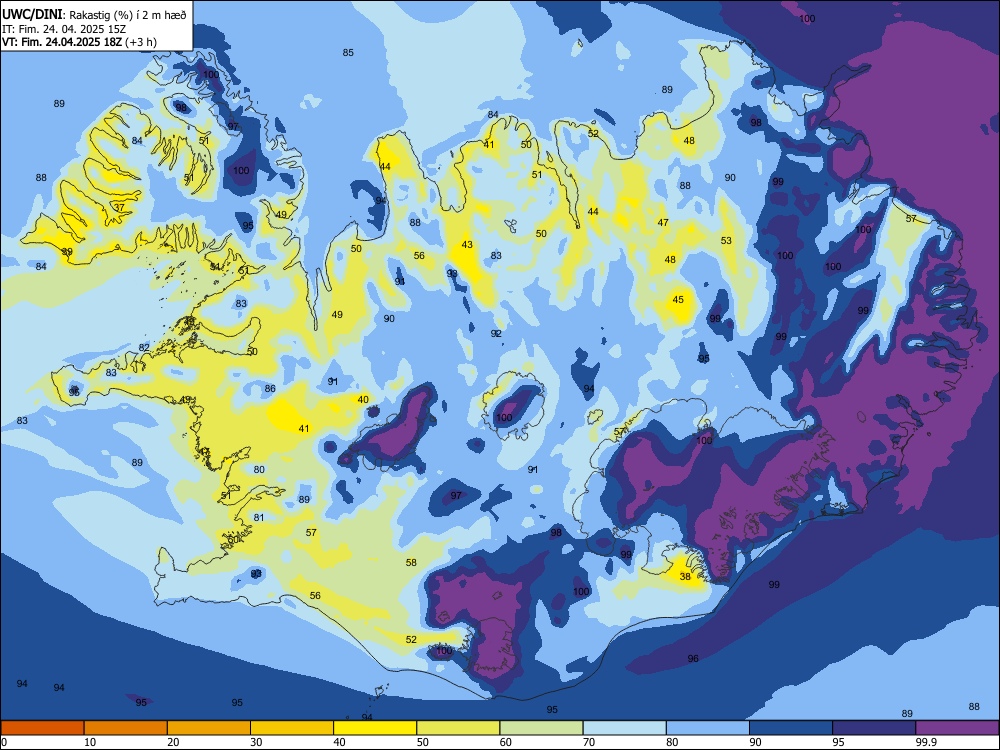
Task: Click the map humidity value '58'
Action: click(x=411, y=562)
